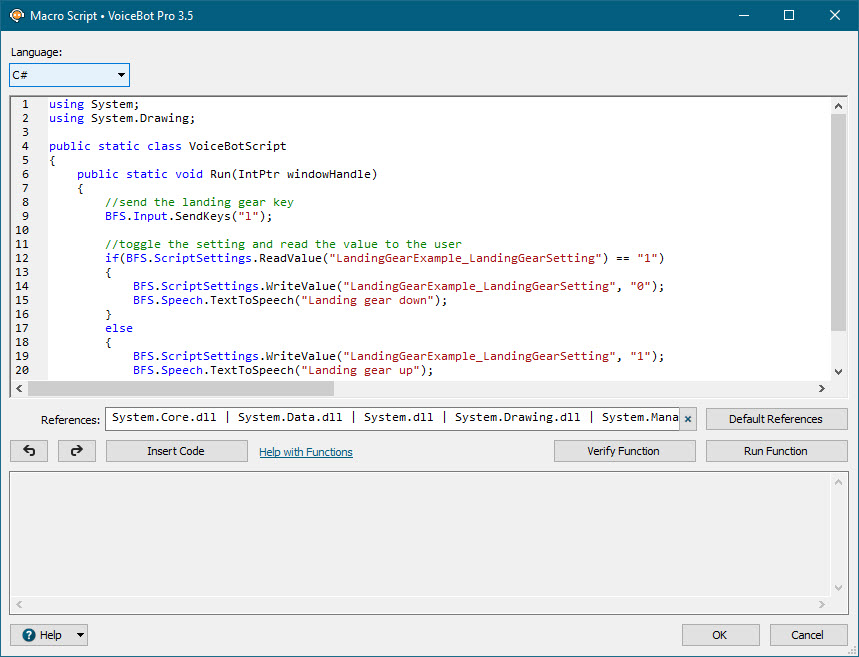Clear references with the x button
Viewport: 859px width, 657px height.
pyautogui.click(x=688, y=419)
